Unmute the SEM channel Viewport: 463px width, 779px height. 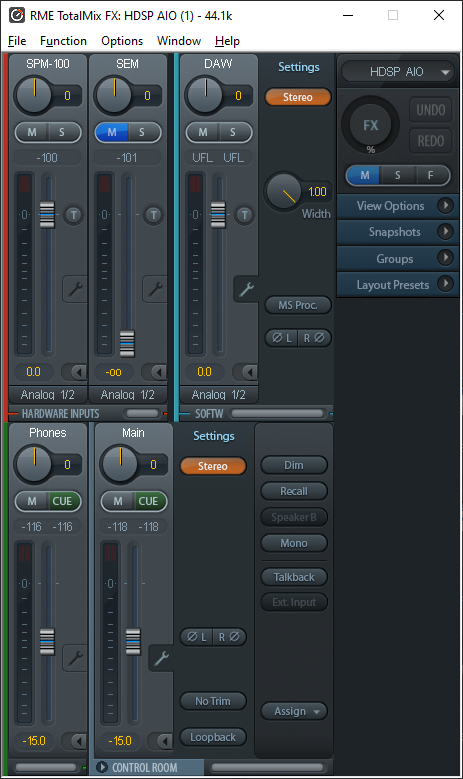pyautogui.click(x=112, y=132)
